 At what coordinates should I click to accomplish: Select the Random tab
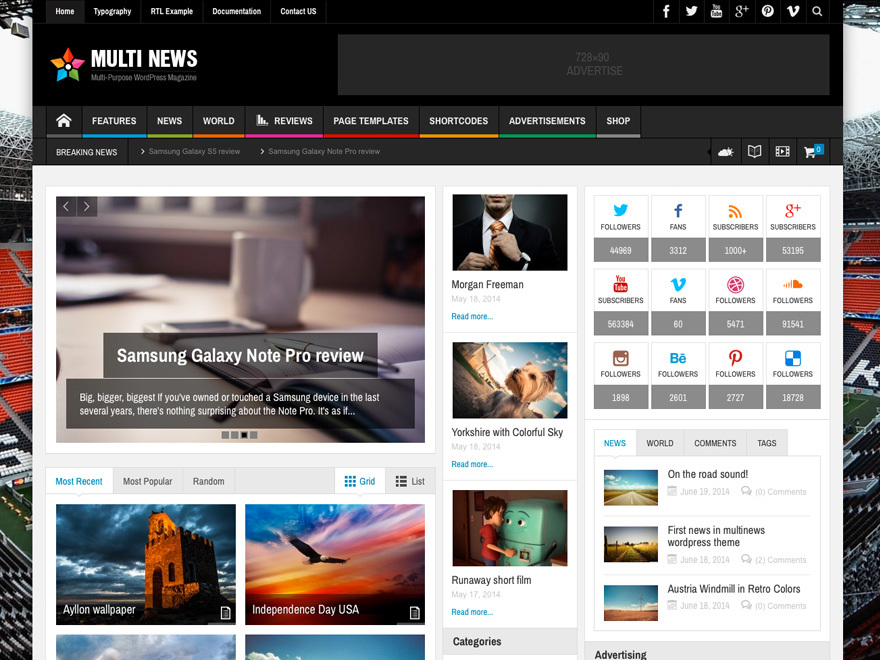coord(209,481)
